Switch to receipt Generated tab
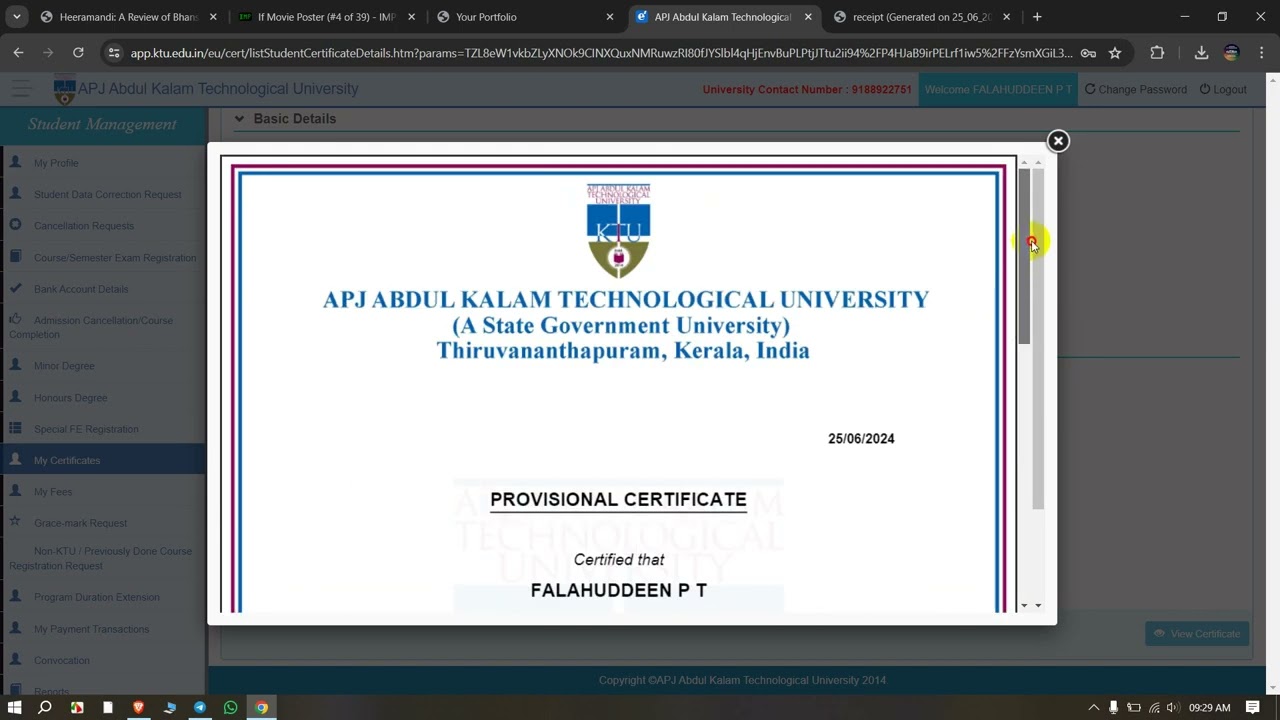1280x720 pixels. 920,17
